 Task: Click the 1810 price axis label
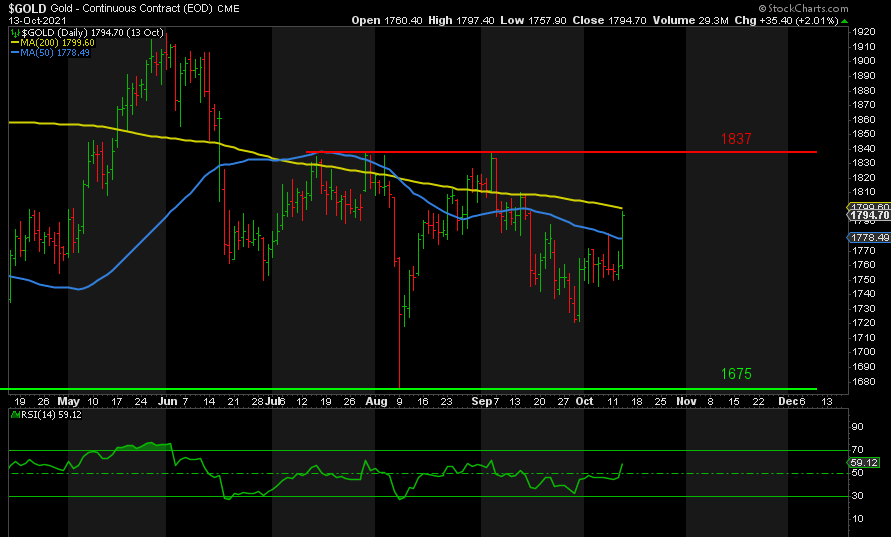pos(864,192)
